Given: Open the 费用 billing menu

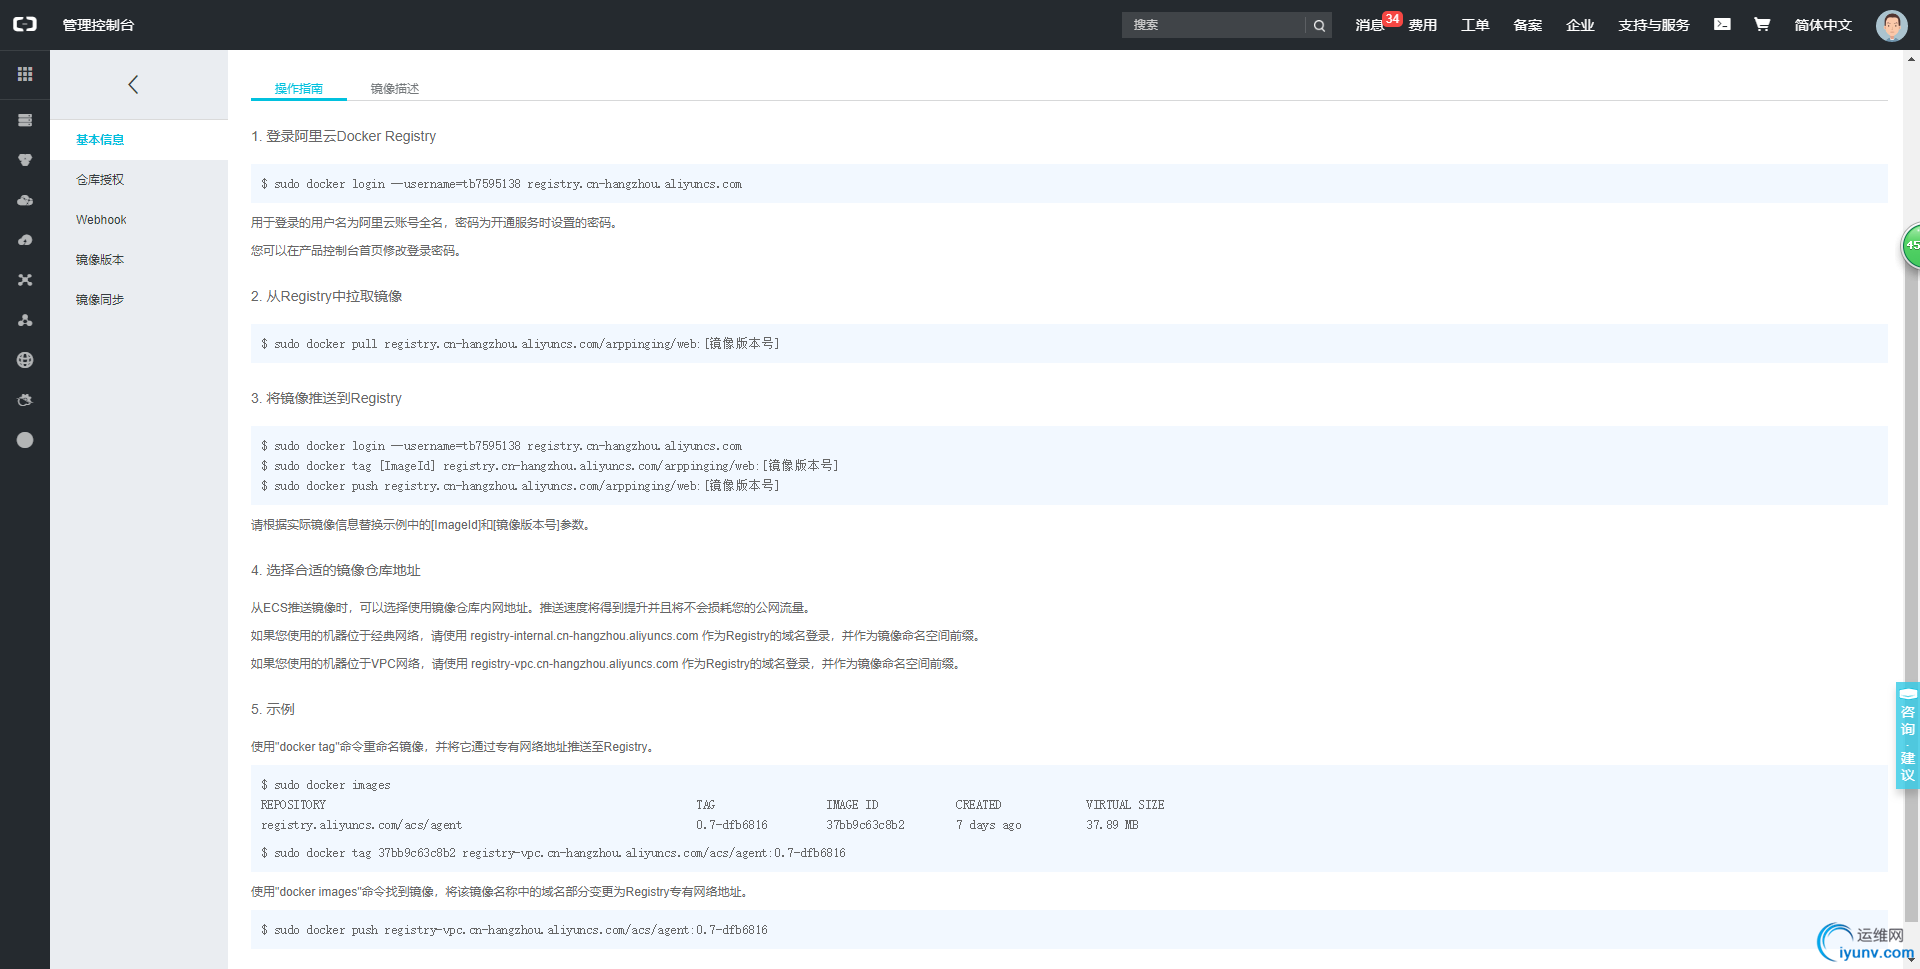Looking at the screenshot, I should click(x=1423, y=25).
